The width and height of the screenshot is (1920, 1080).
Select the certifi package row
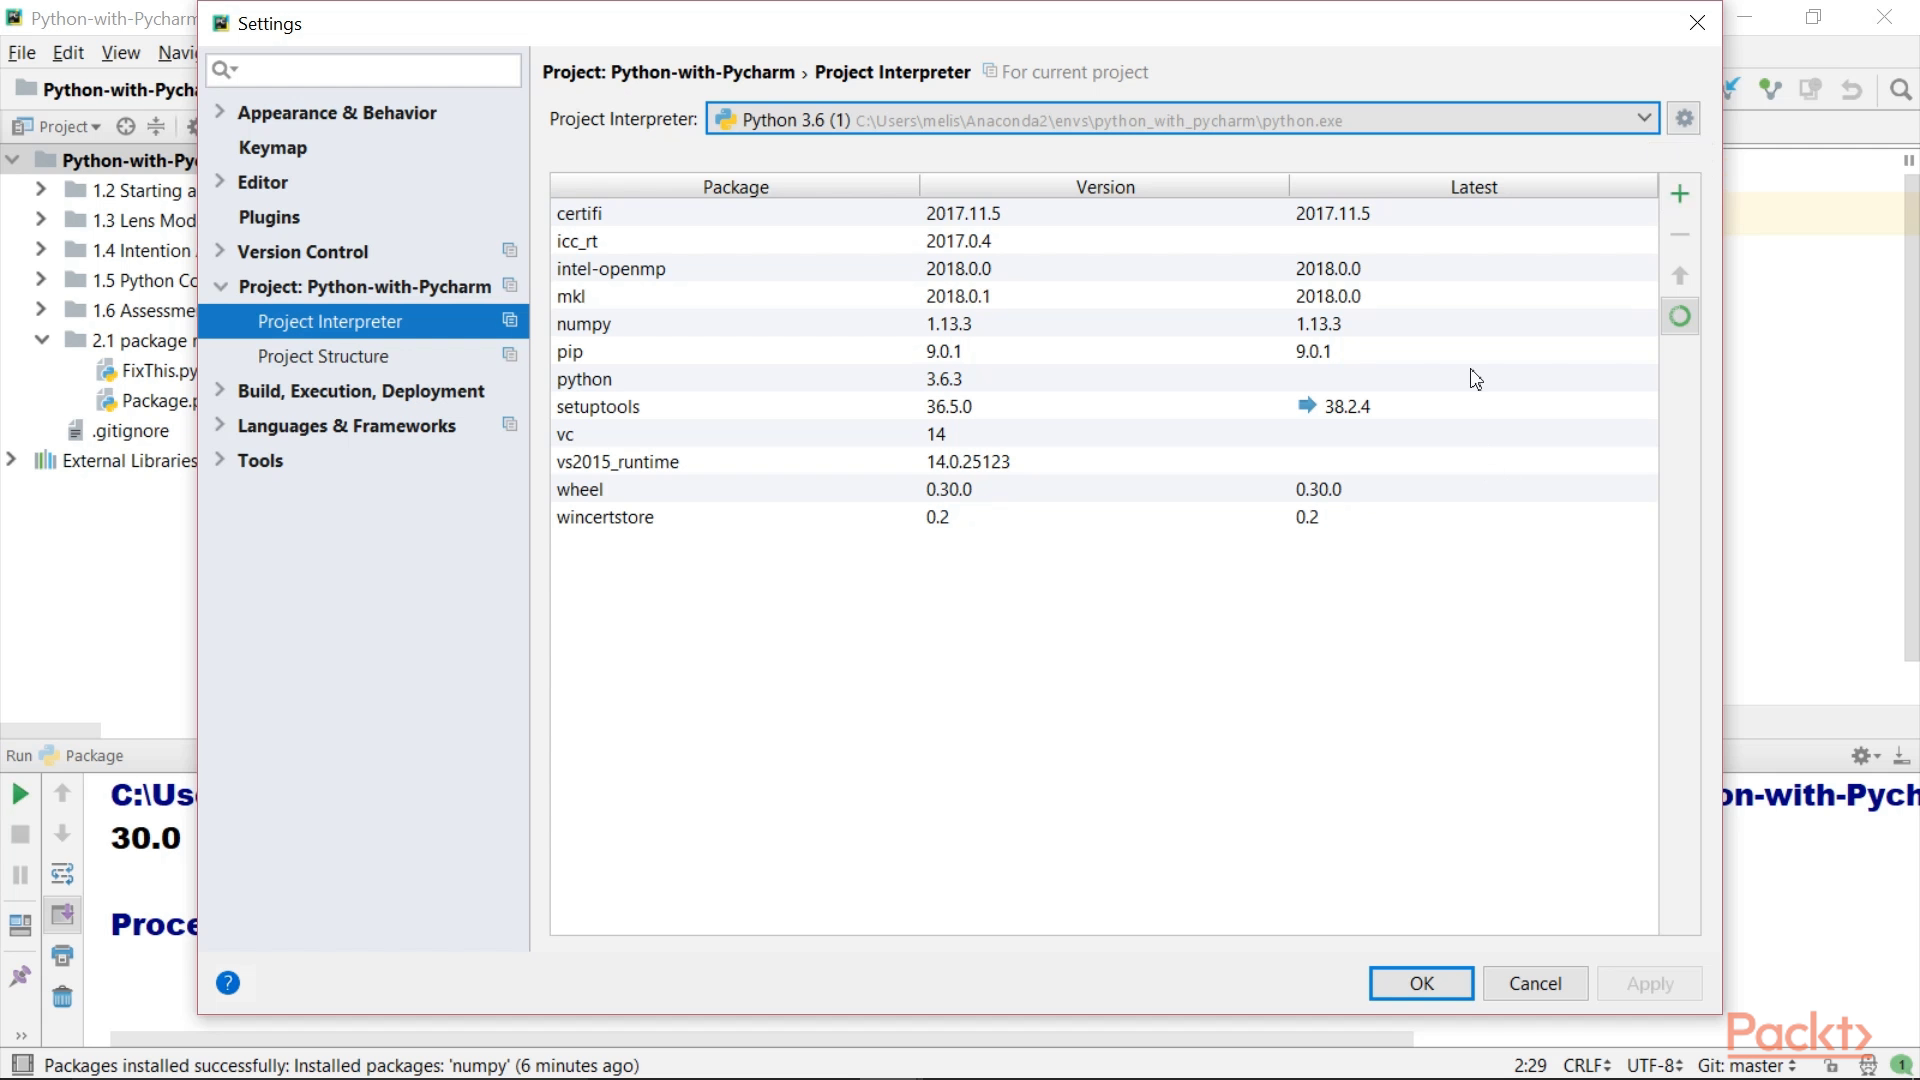(x=1104, y=214)
